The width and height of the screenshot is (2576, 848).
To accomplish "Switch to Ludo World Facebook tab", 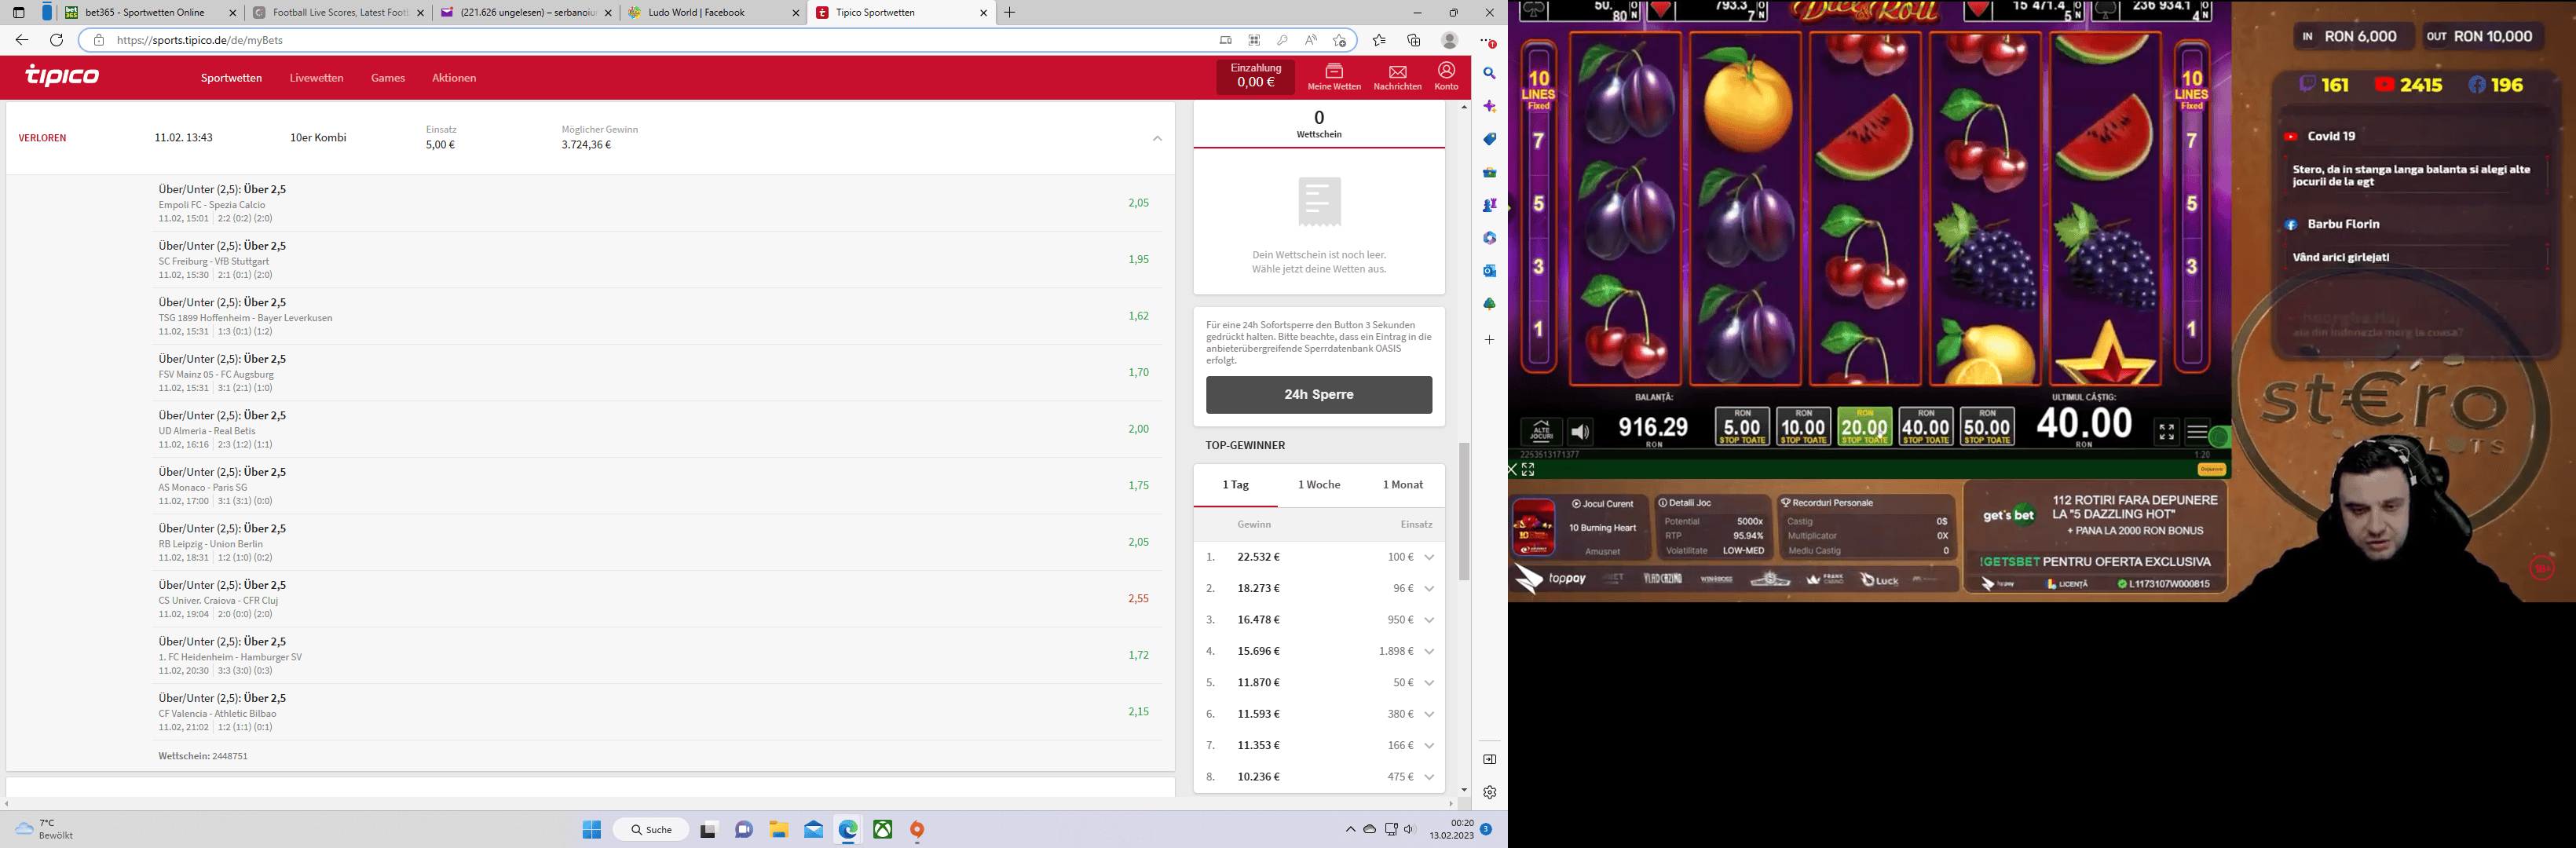I will pyautogui.click(x=714, y=13).
